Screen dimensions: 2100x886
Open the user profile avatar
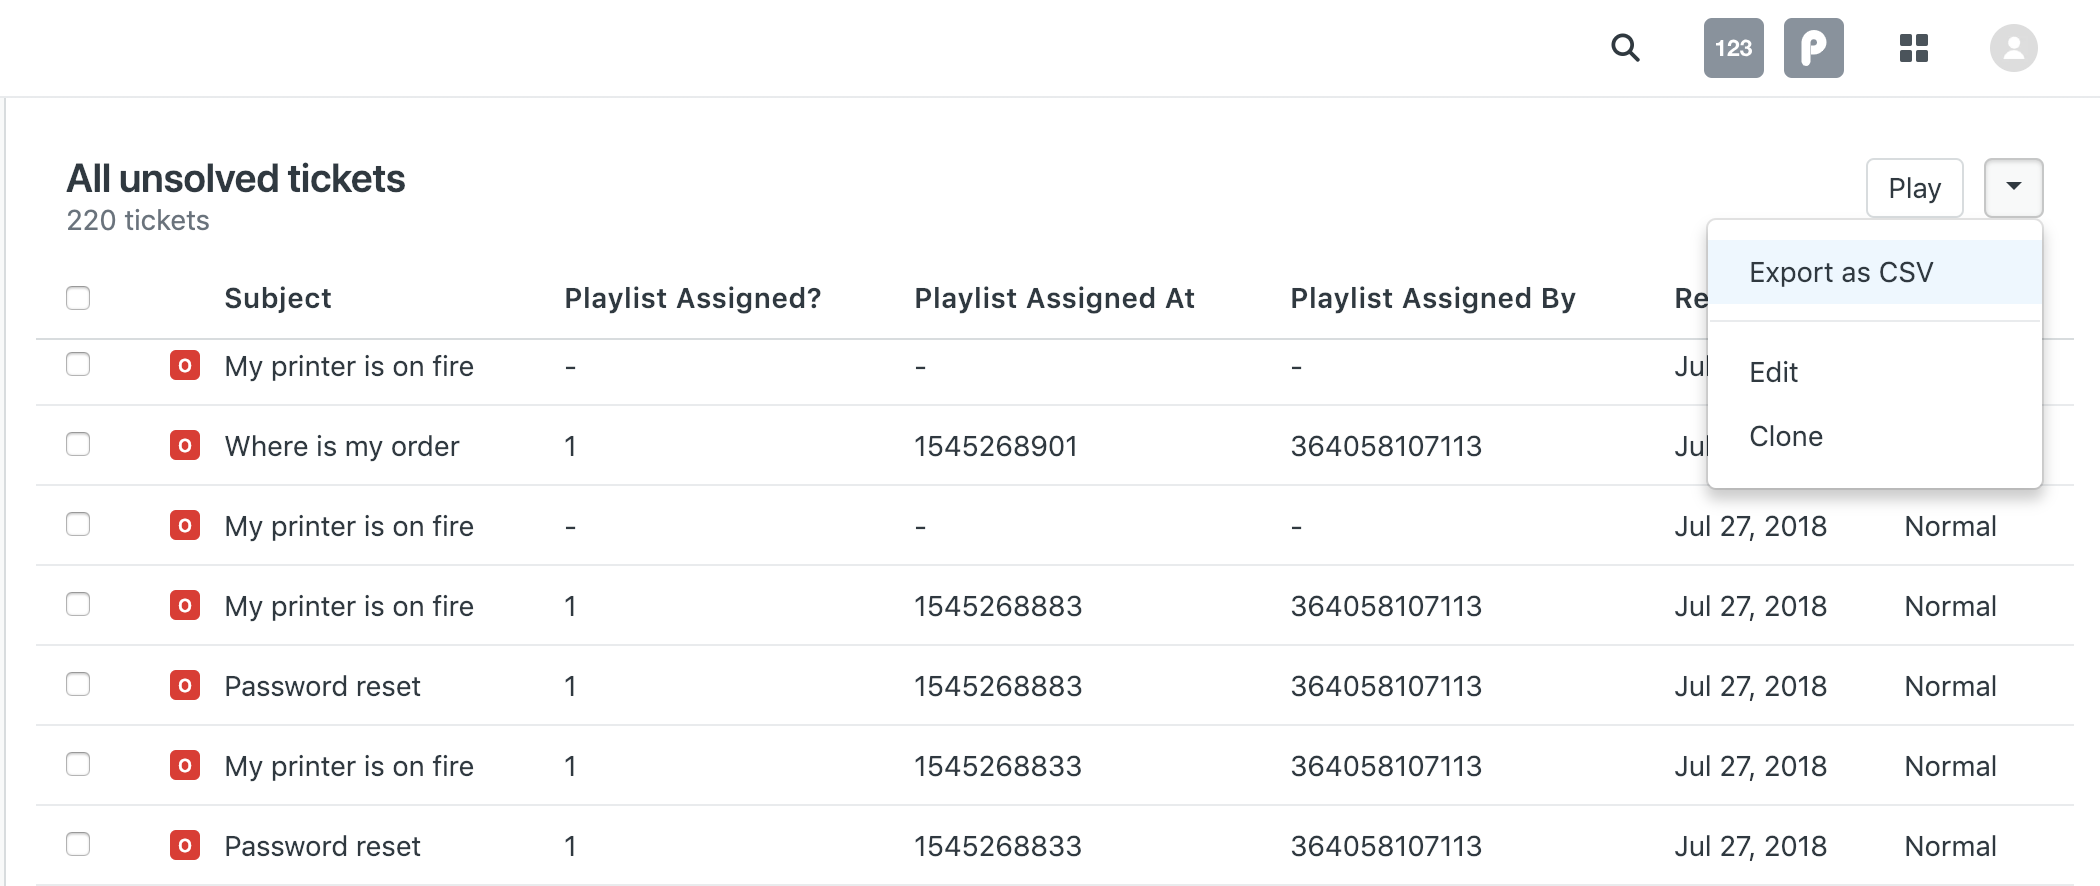tap(2013, 48)
